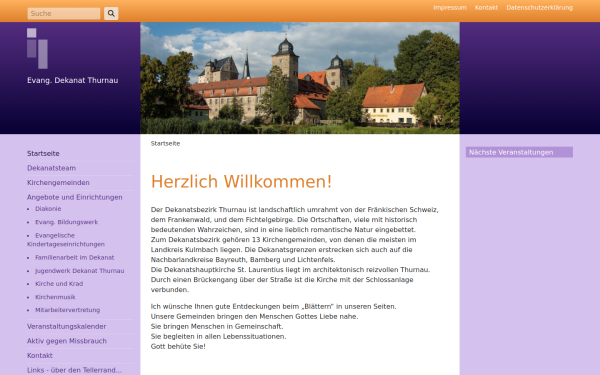Open Datenschutzerklärung link
This screenshot has height=375, width=600.
click(x=539, y=8)
